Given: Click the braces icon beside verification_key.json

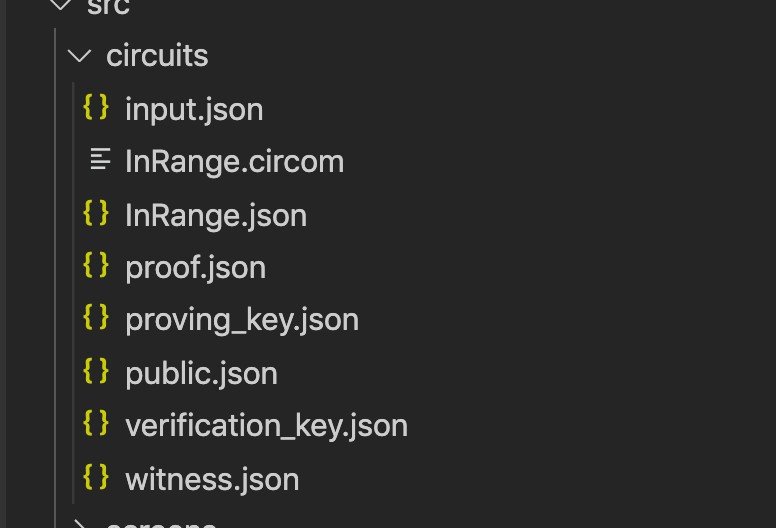Looking at the screenshot, I should coord(96,424).
